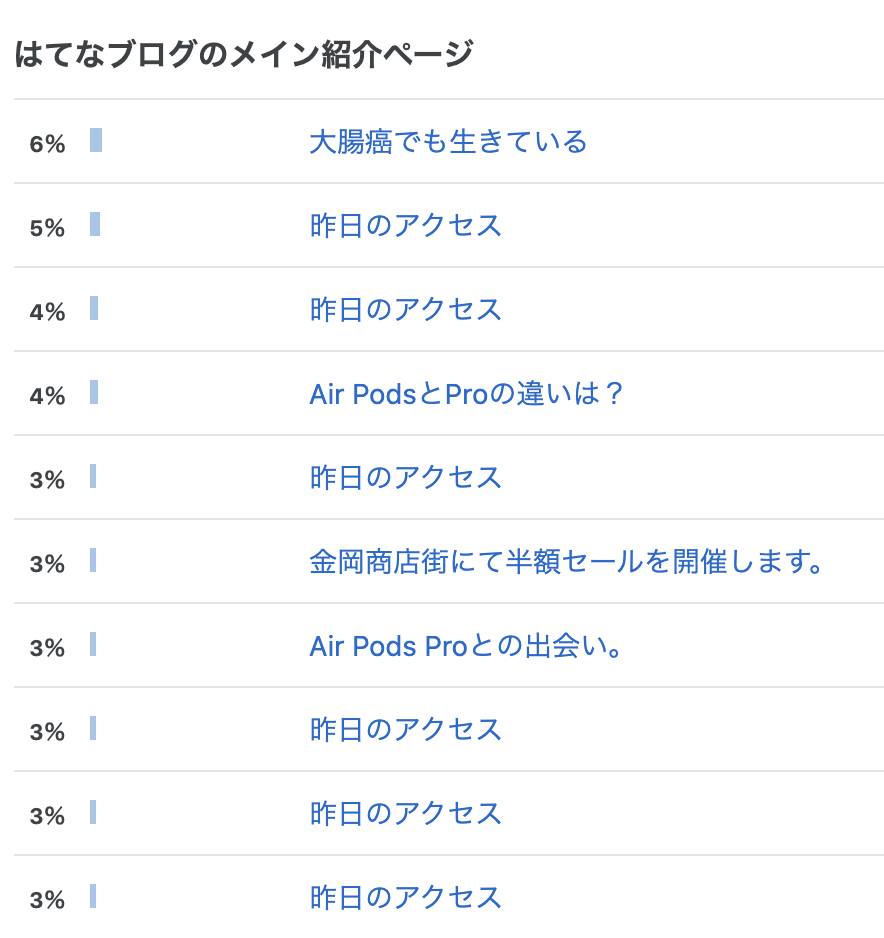This screenshot has width=884, height=938.
Task: Open the last 昨日のアクセス link in list
Action: pos(406,897)
